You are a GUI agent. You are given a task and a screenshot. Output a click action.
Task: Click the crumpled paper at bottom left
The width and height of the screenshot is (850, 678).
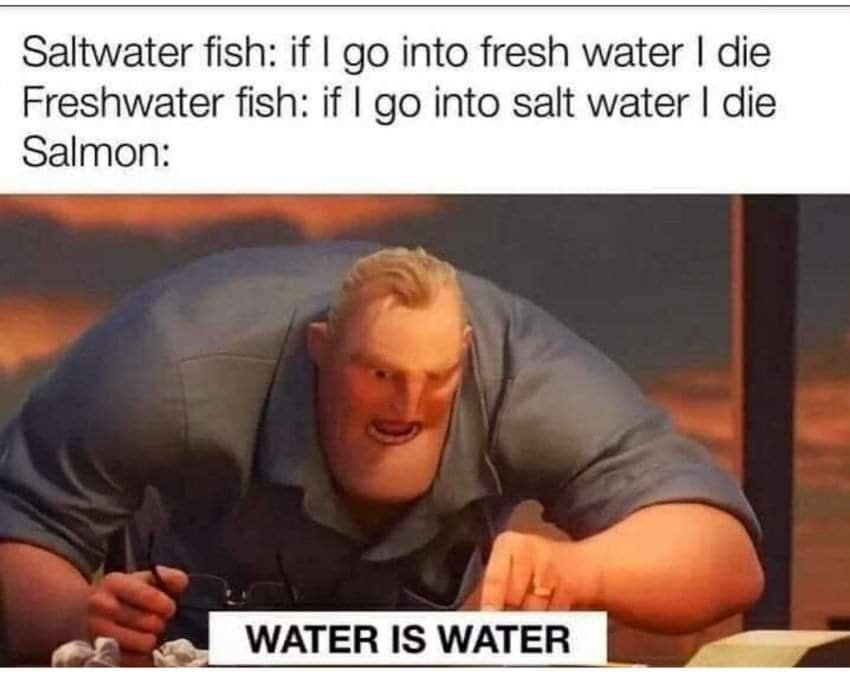[130, 651]
